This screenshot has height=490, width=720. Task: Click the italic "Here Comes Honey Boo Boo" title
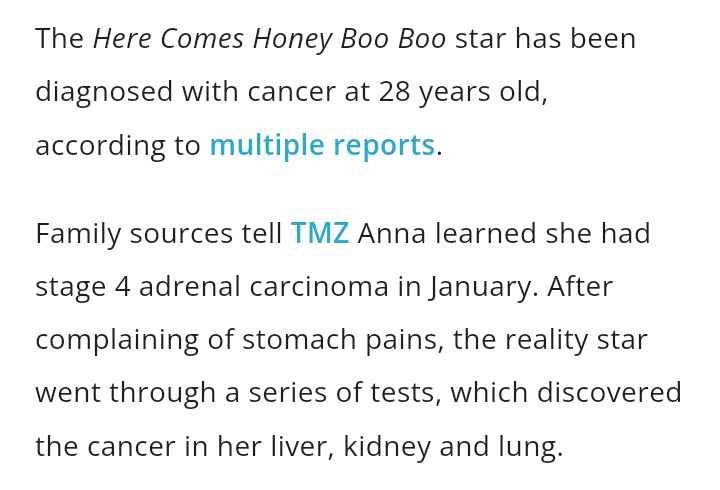pyautogui.click(x=270, y=40)
